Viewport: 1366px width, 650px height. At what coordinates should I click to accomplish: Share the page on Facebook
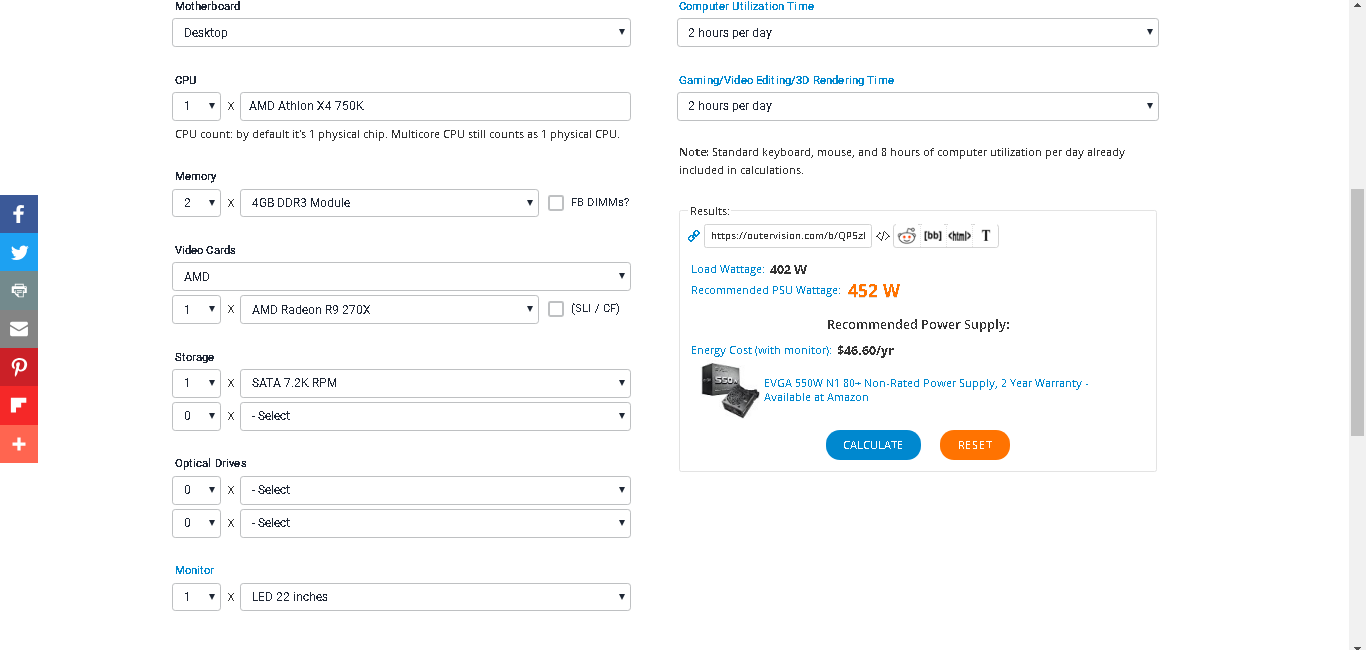click(x=19, y=214)
